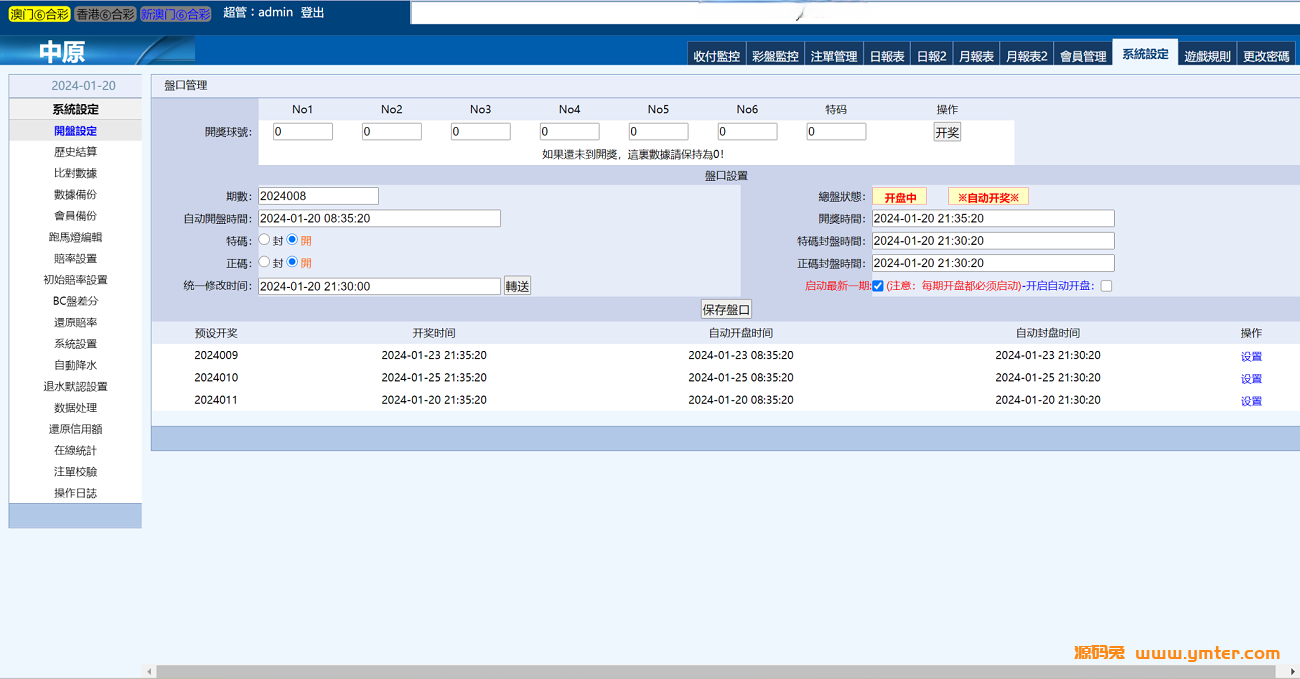Open 會員管理 menu tab
The image size is (1300, 679).
point(1083,56)
